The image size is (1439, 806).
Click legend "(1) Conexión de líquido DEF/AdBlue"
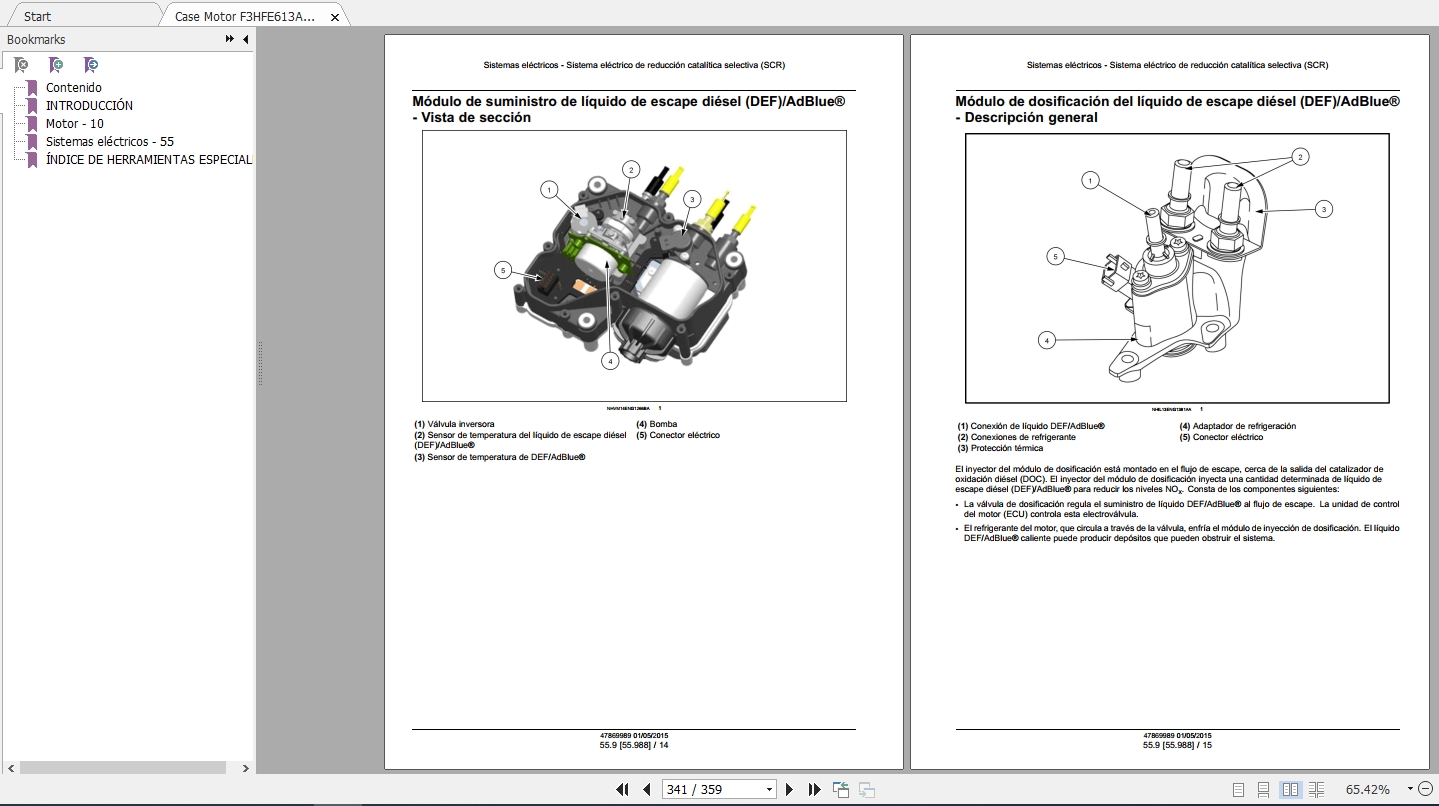(x=1031, y=426)
